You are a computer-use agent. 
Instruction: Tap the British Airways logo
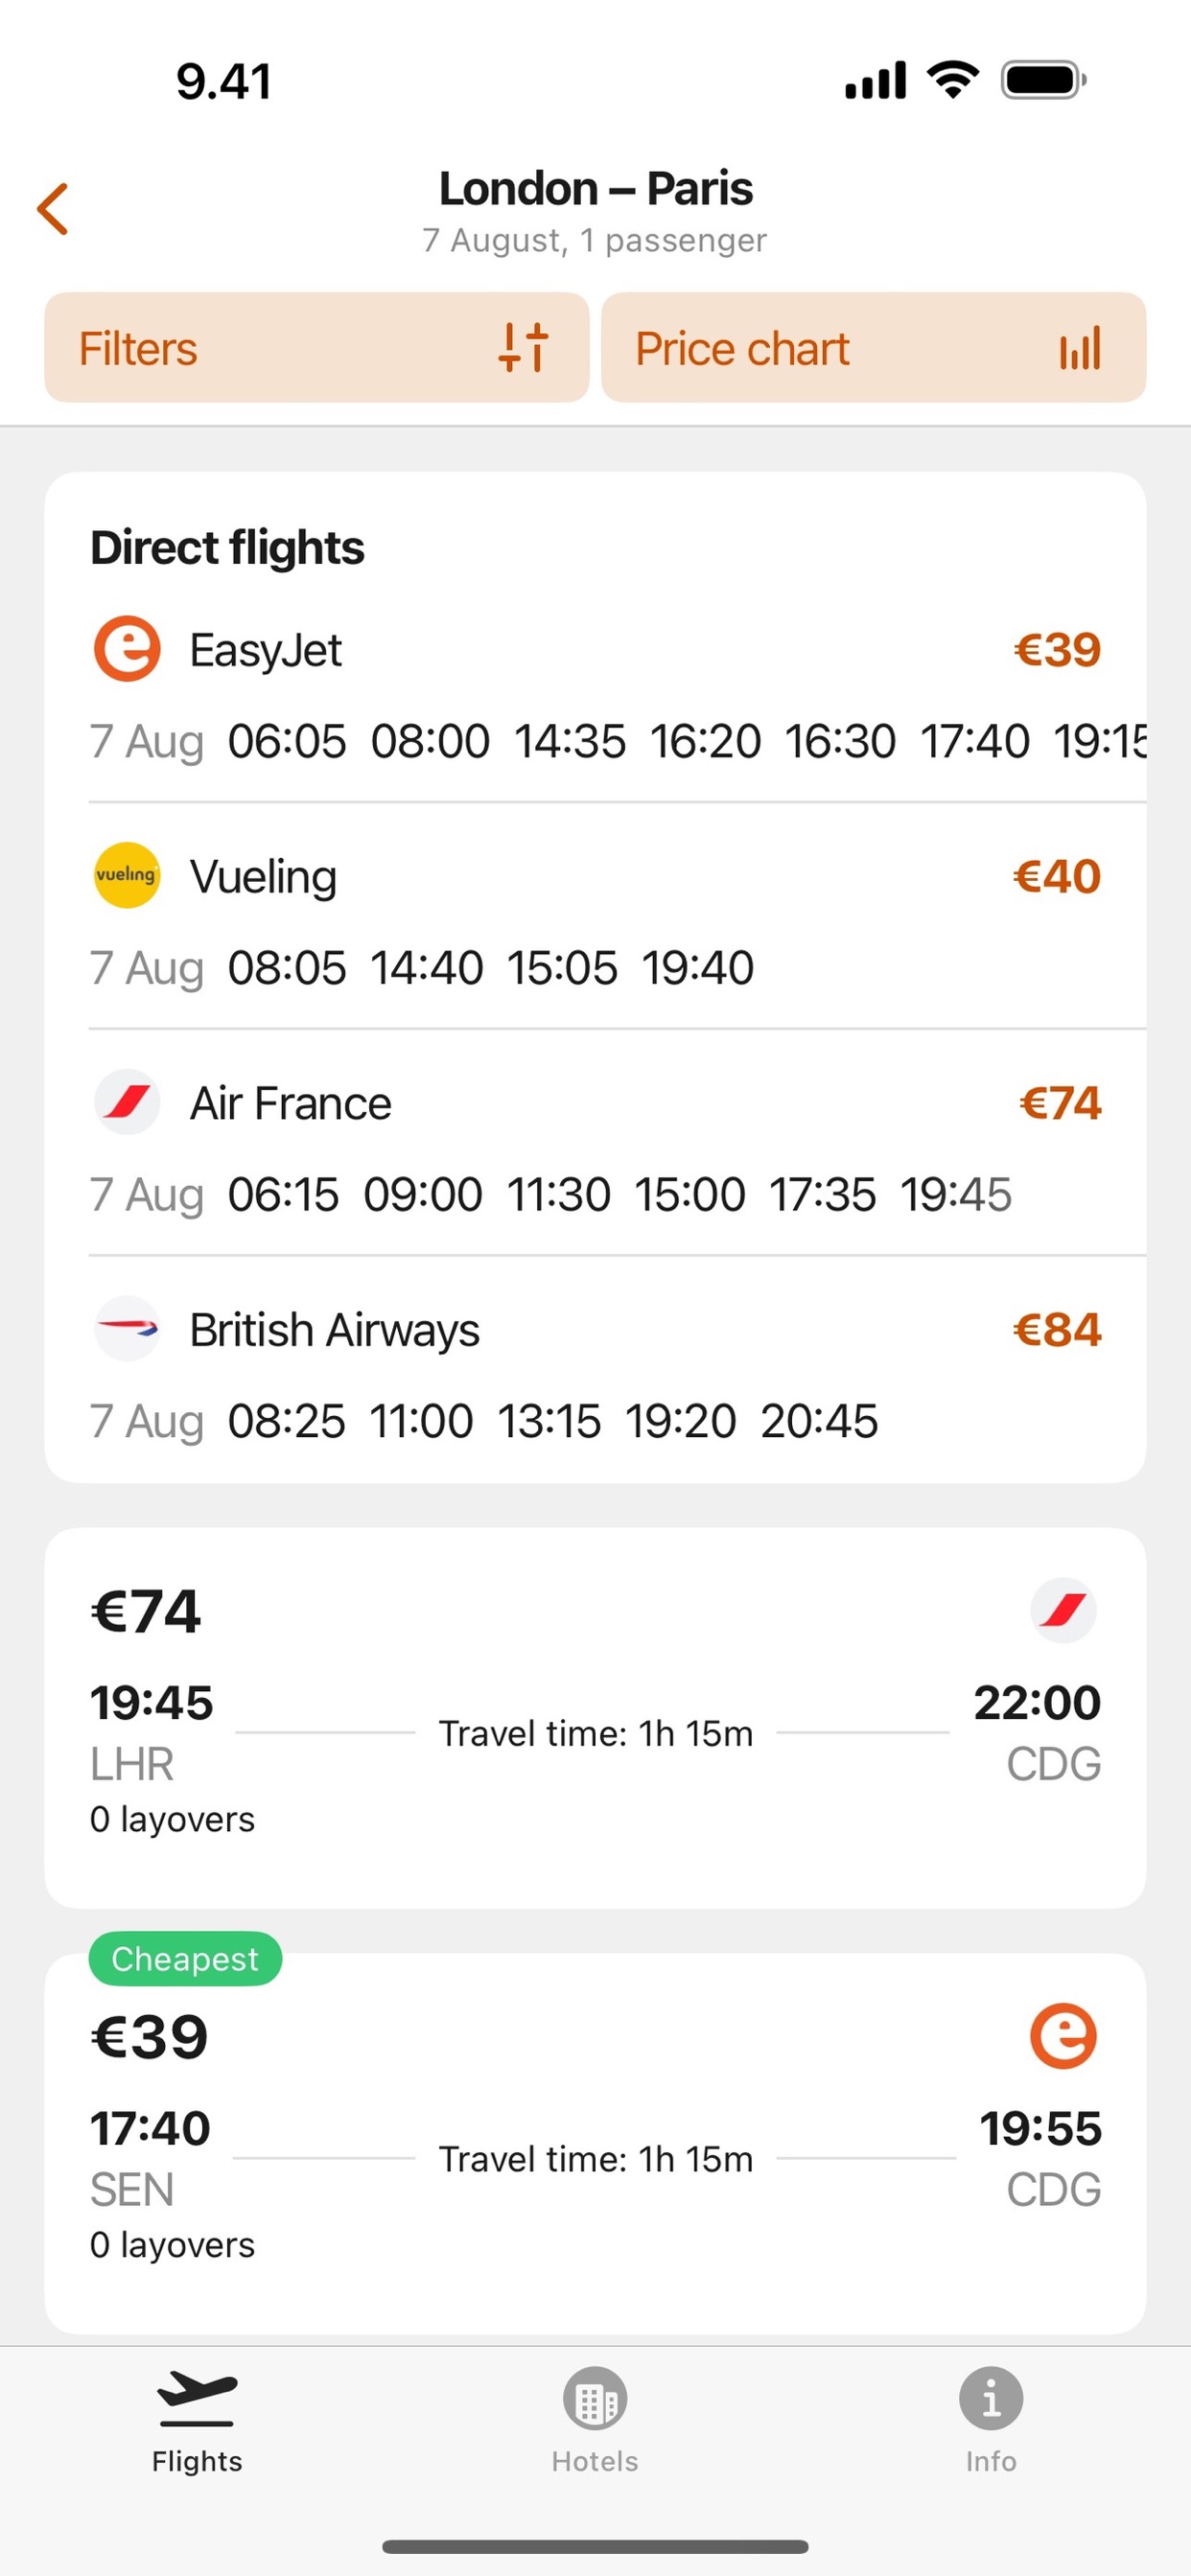click(x=127, y=1329)
